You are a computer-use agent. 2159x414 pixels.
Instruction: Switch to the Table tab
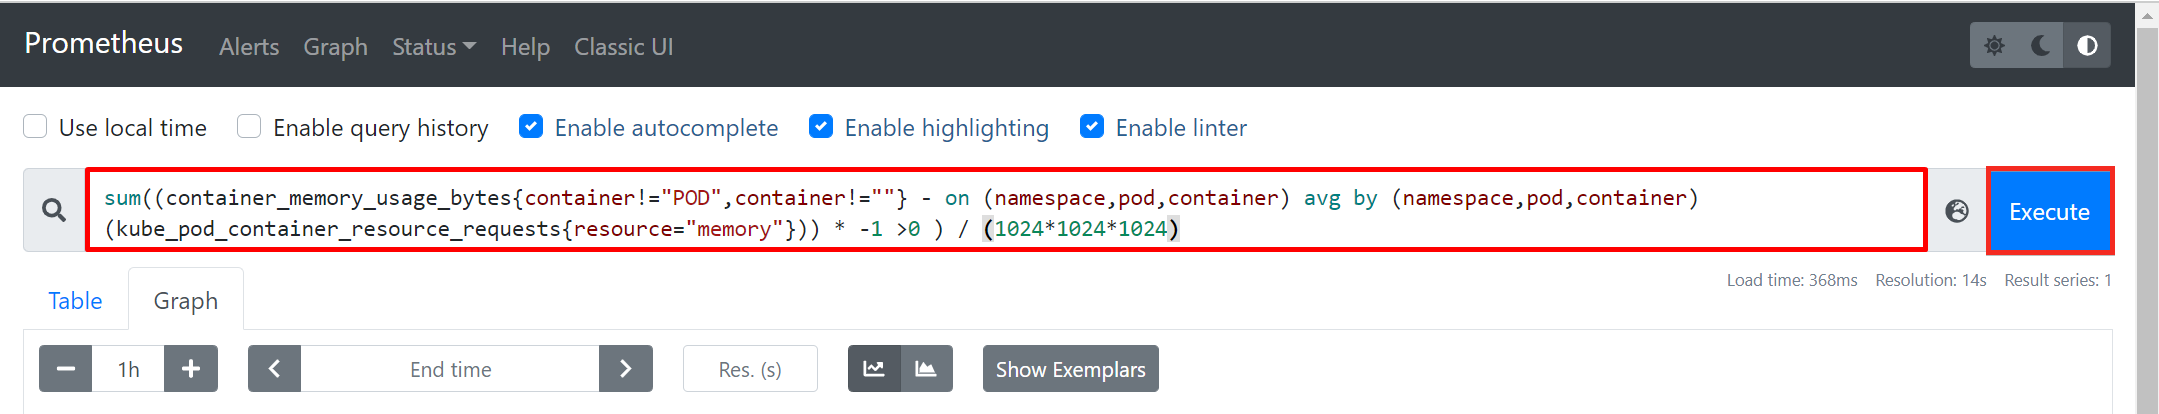click(x=75, y=301)
